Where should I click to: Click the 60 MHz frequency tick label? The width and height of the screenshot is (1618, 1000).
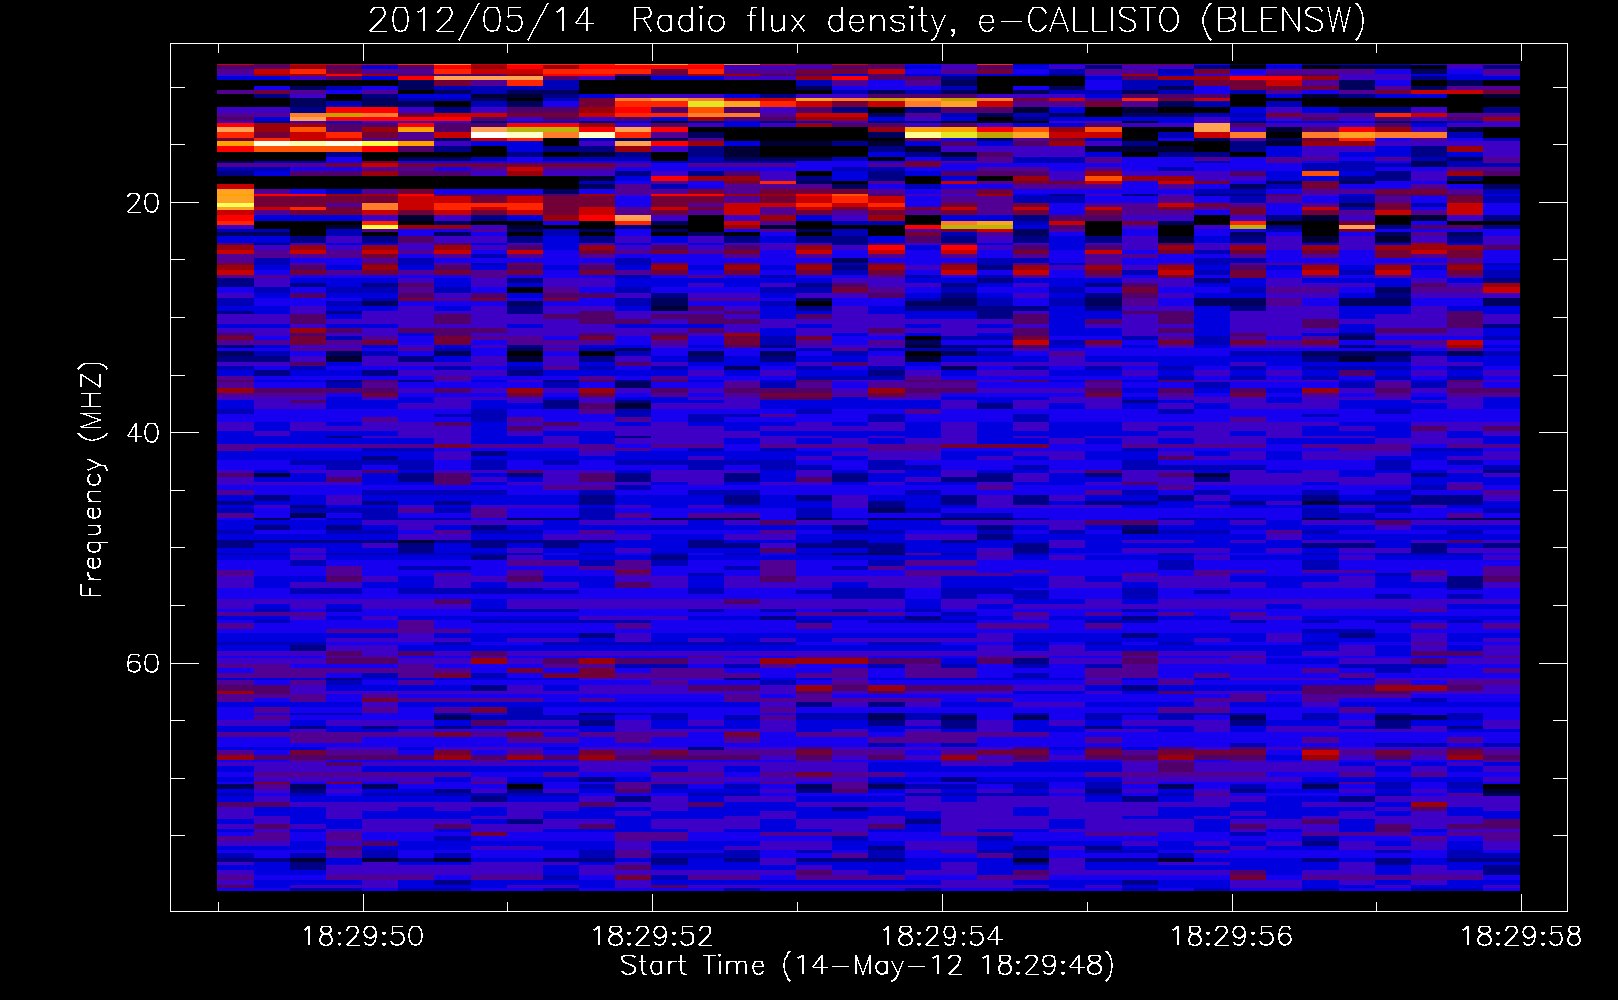tap(142, 663)
